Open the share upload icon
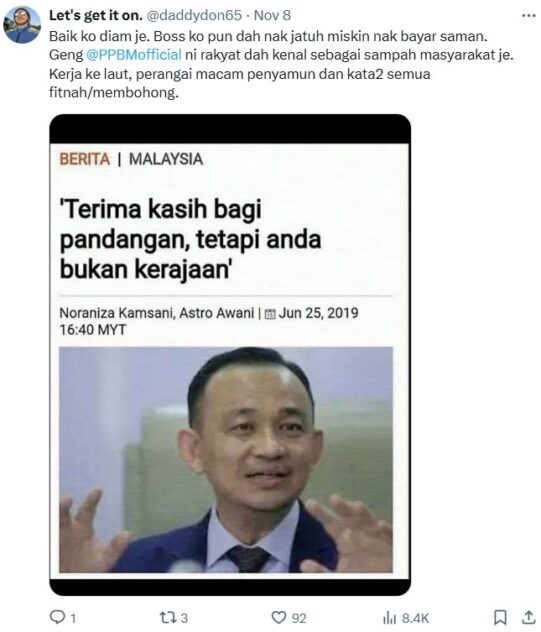The image size is (541, 632). (529, 617)
